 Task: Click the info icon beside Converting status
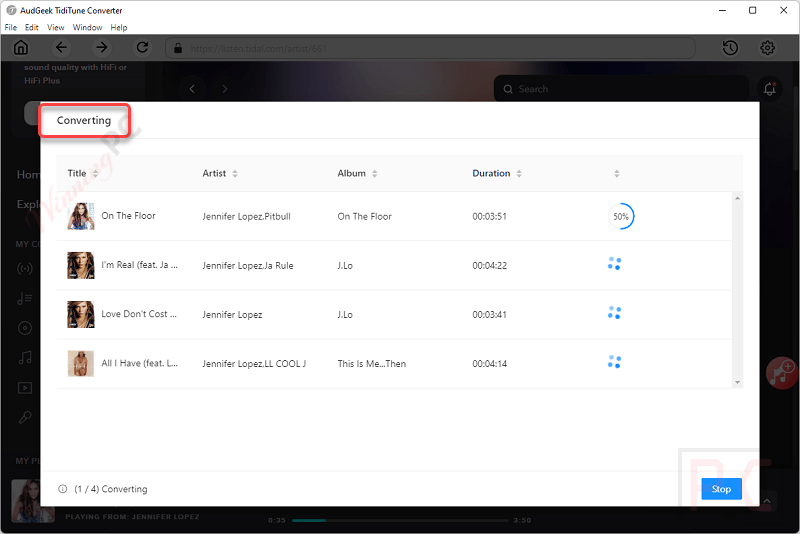tap(62, 489)
